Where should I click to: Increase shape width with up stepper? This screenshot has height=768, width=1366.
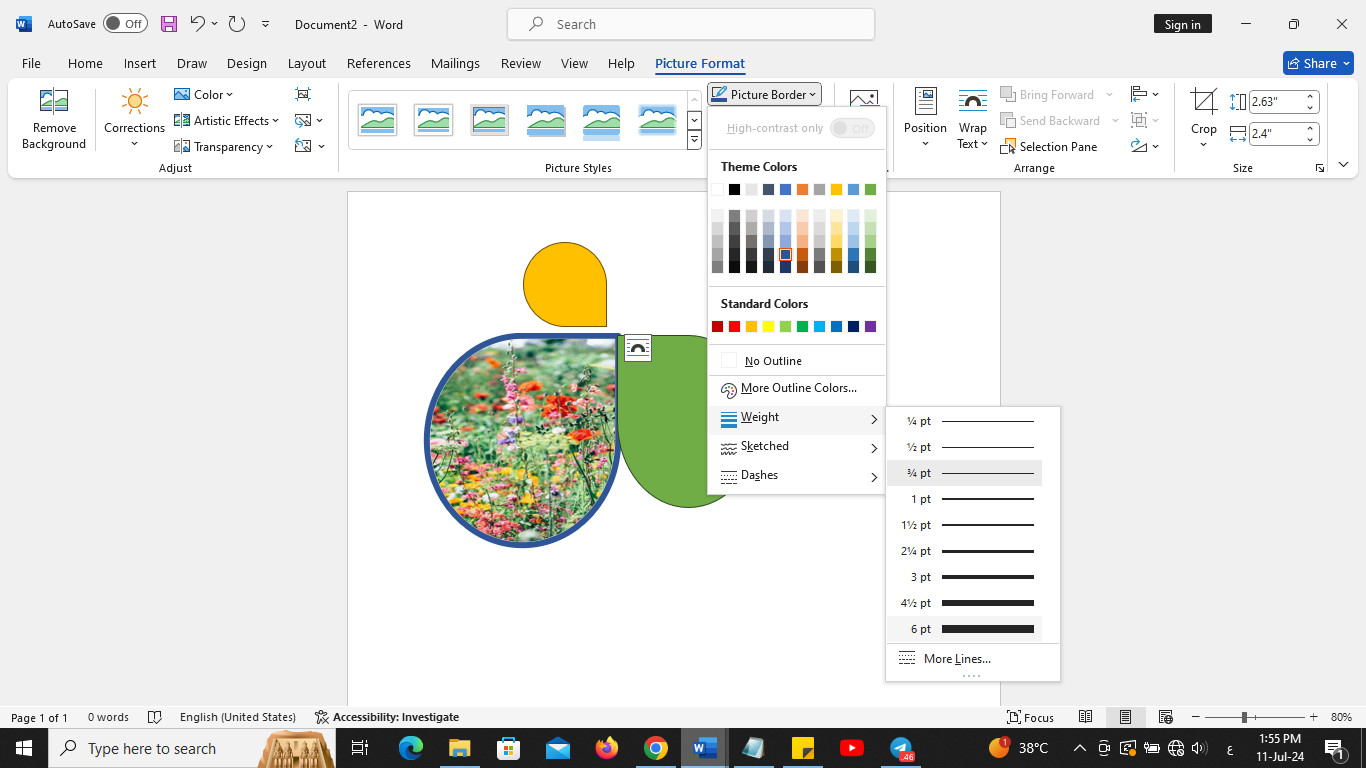[1310, 128]
